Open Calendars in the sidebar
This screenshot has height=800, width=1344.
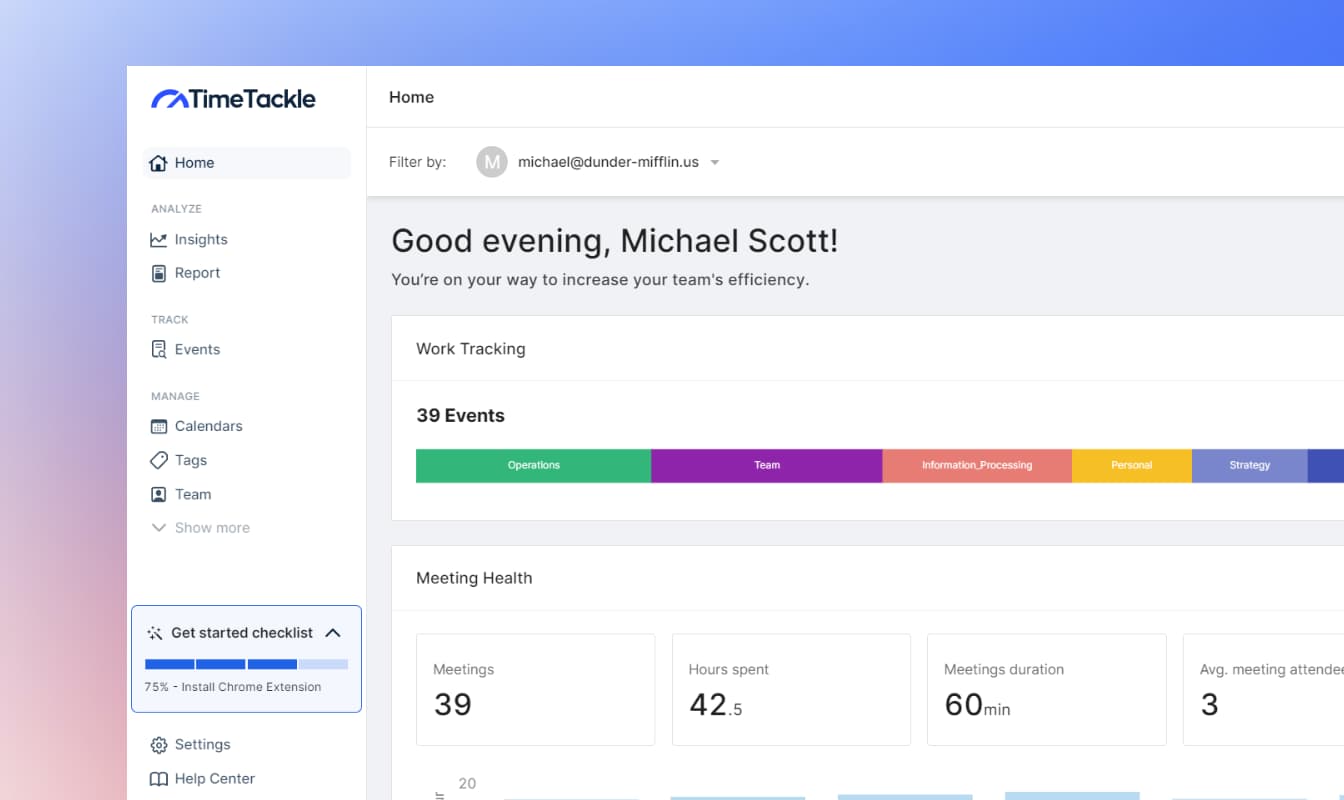(208, 426)
